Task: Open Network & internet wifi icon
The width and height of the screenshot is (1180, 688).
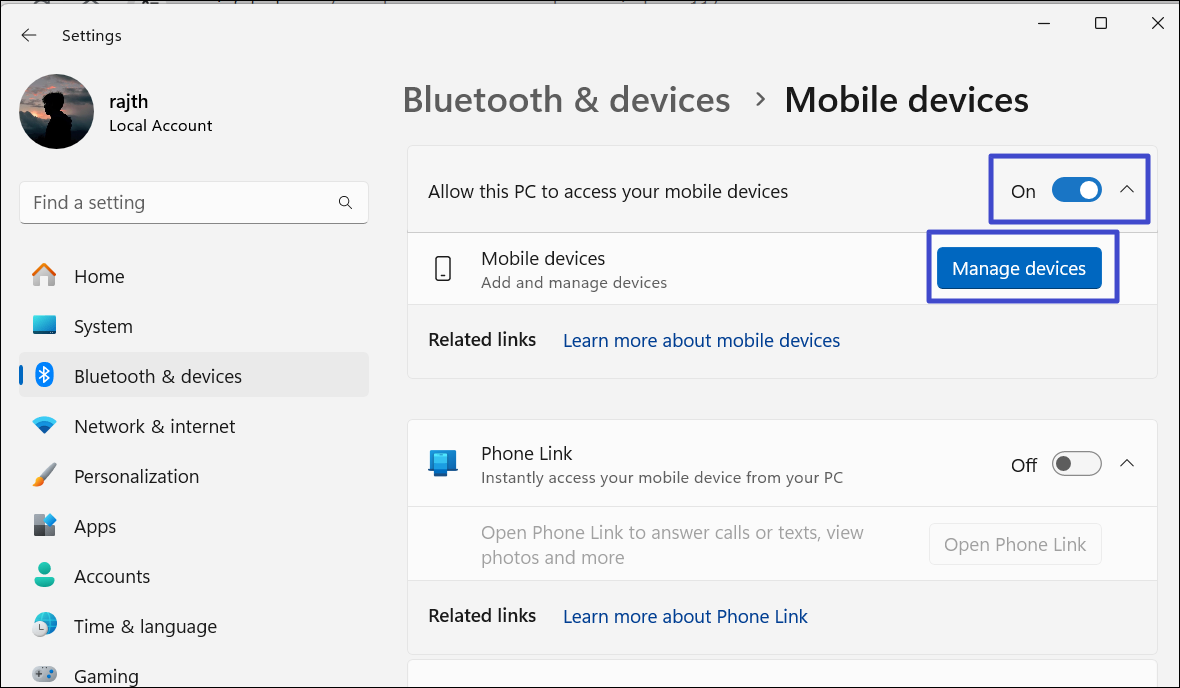Action: (x=44, y=426)
